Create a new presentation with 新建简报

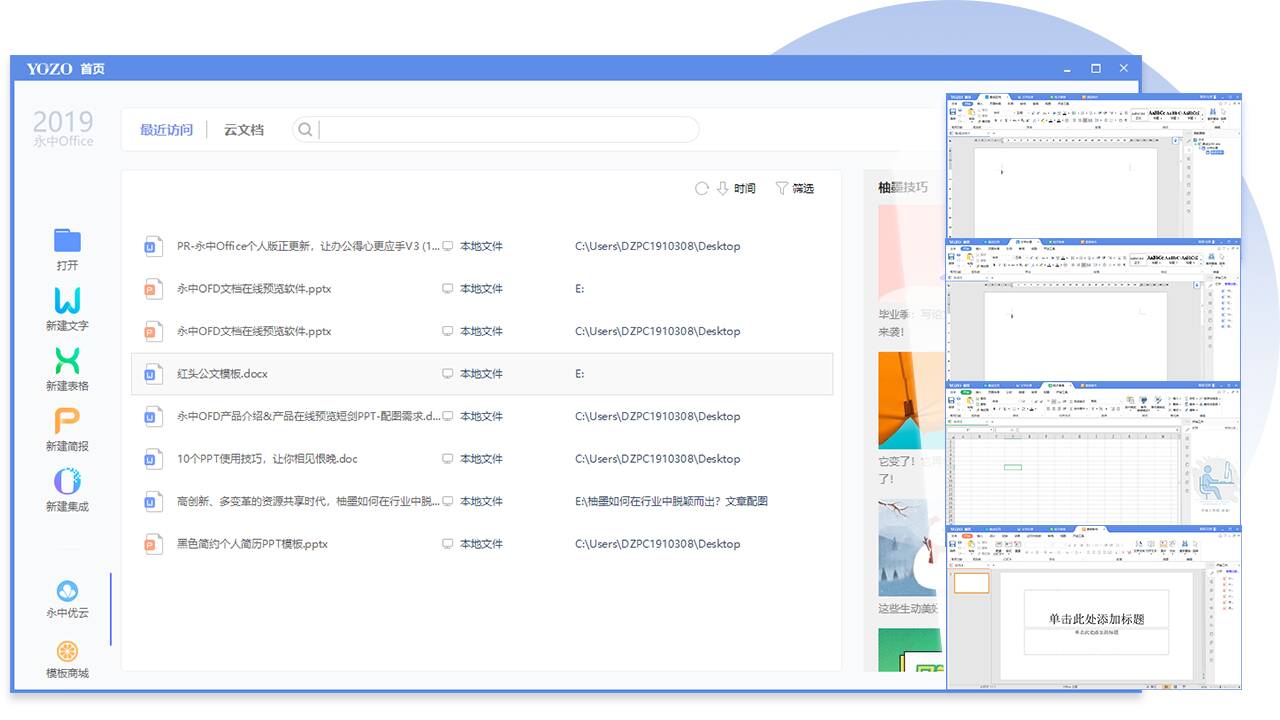tap(67, 421)
